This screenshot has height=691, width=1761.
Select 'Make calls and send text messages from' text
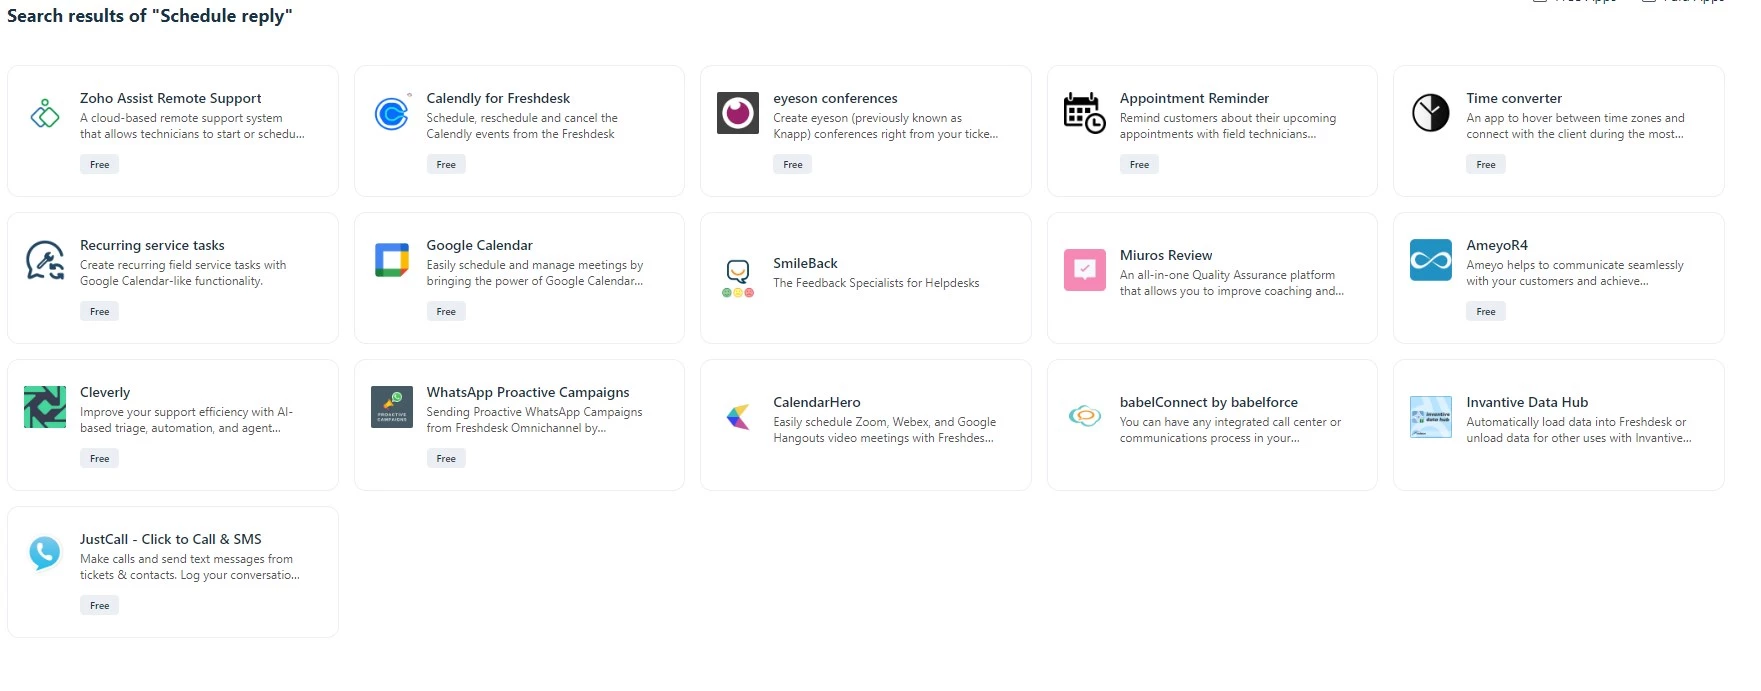(x=187, y=559)
